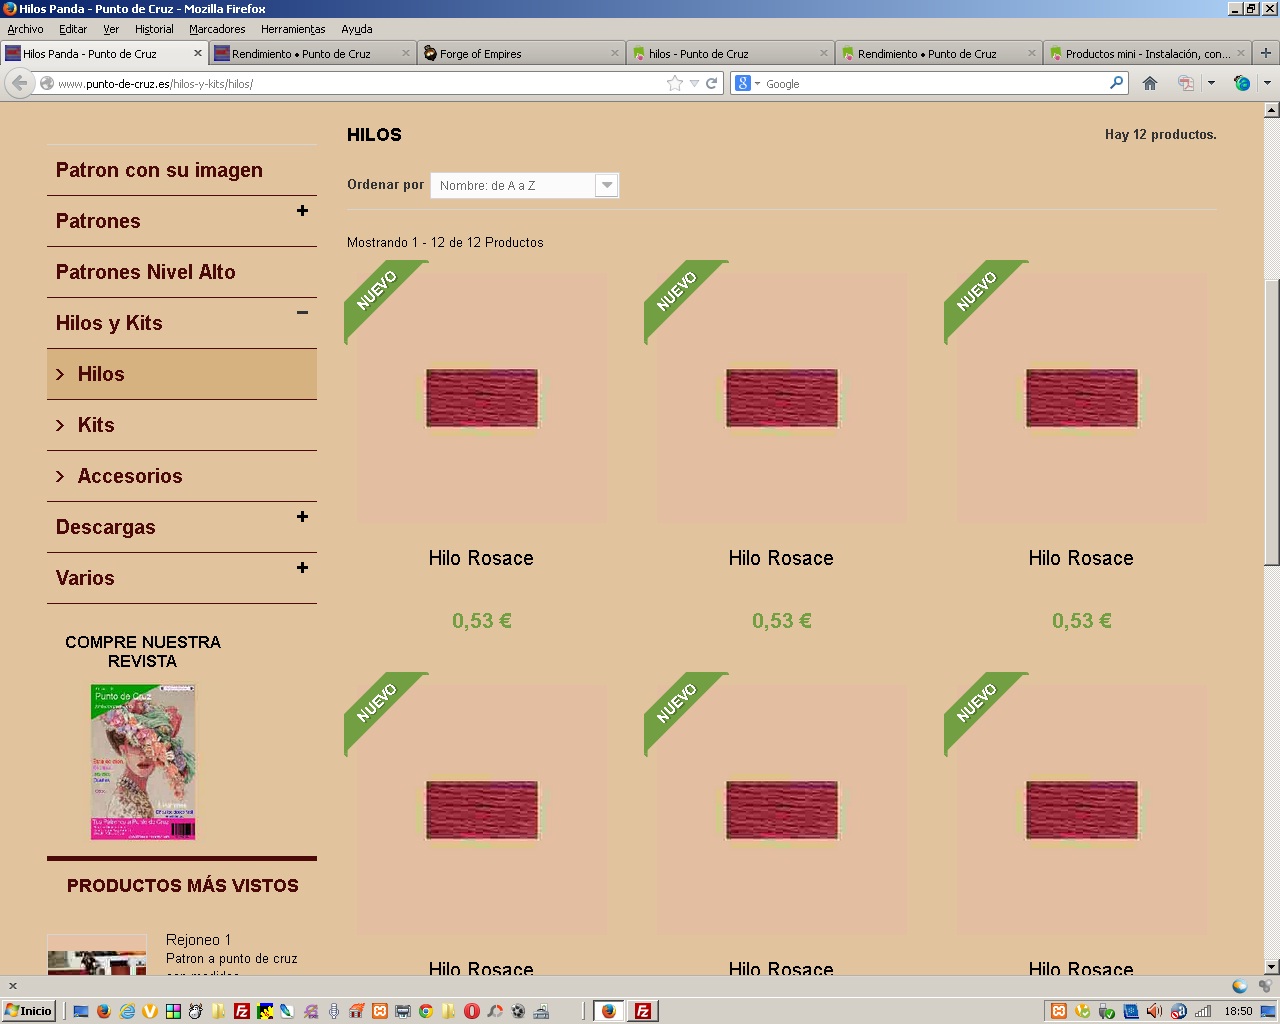Open the Ayuda menu
This screenshot has height=1024, width=1280.
pyautogui.click(x=356, y=29)
